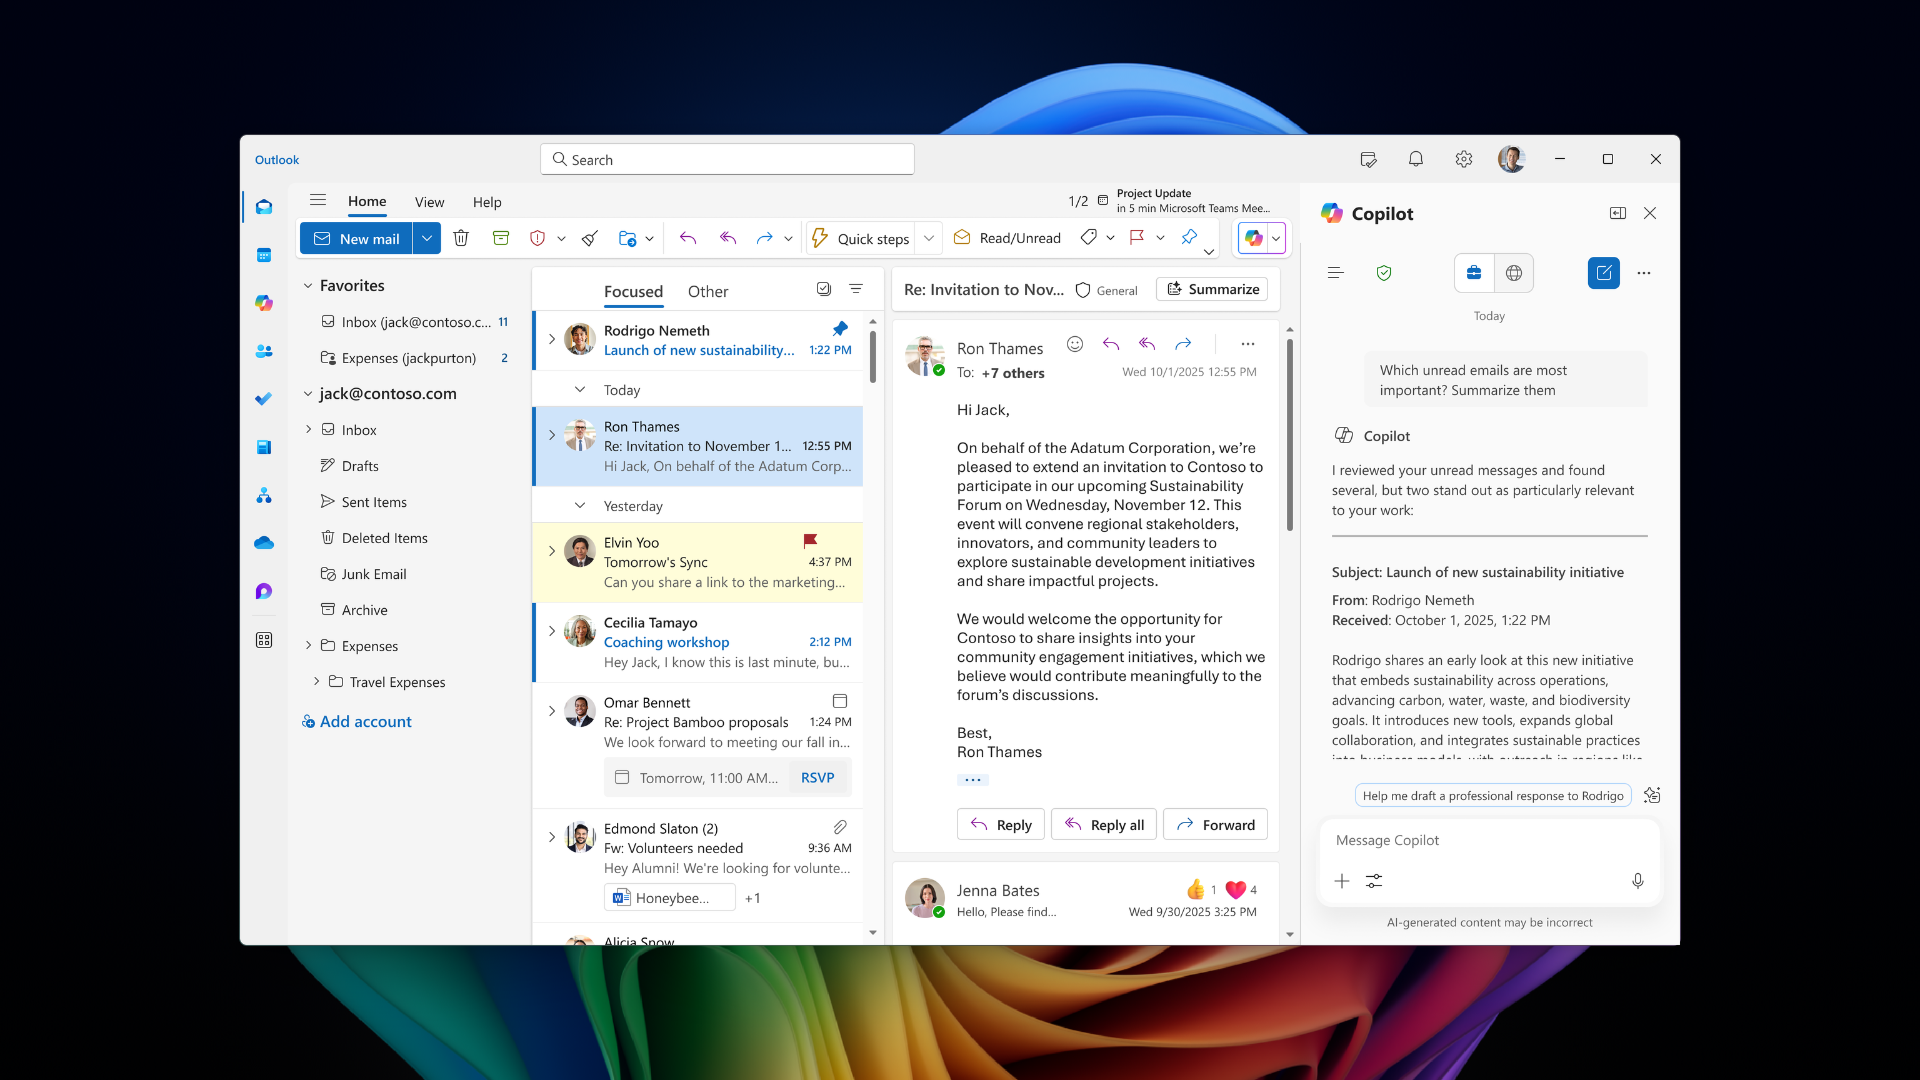
Task: Click microphone icon in Copilot message box
Action: pyautogui.click(x=1637, y=881)
